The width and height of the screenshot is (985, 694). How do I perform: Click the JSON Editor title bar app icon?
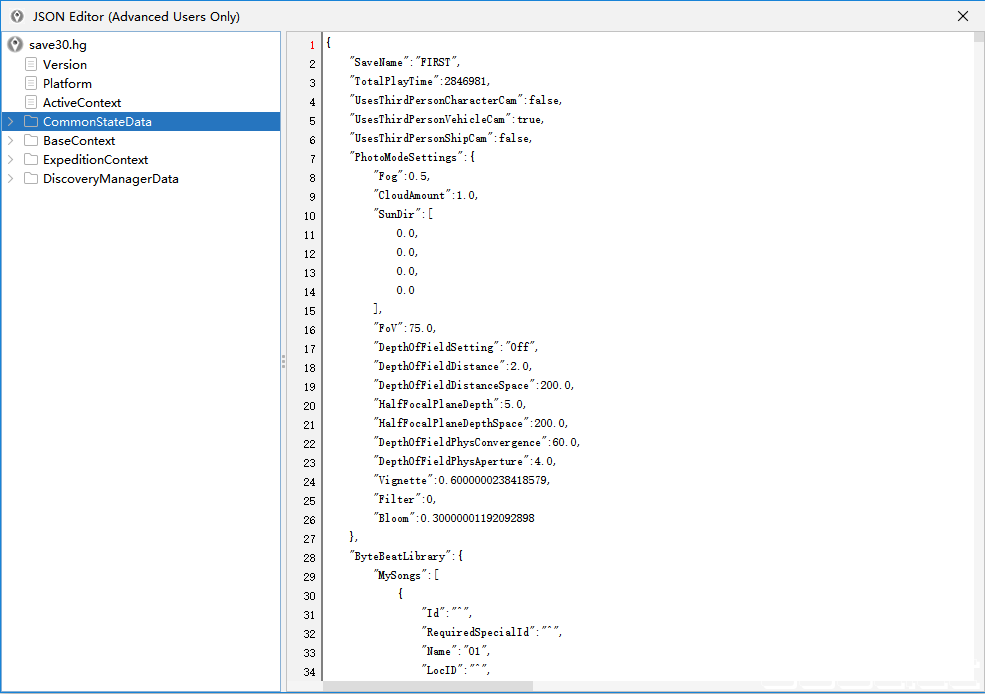[x=17, y=16]
